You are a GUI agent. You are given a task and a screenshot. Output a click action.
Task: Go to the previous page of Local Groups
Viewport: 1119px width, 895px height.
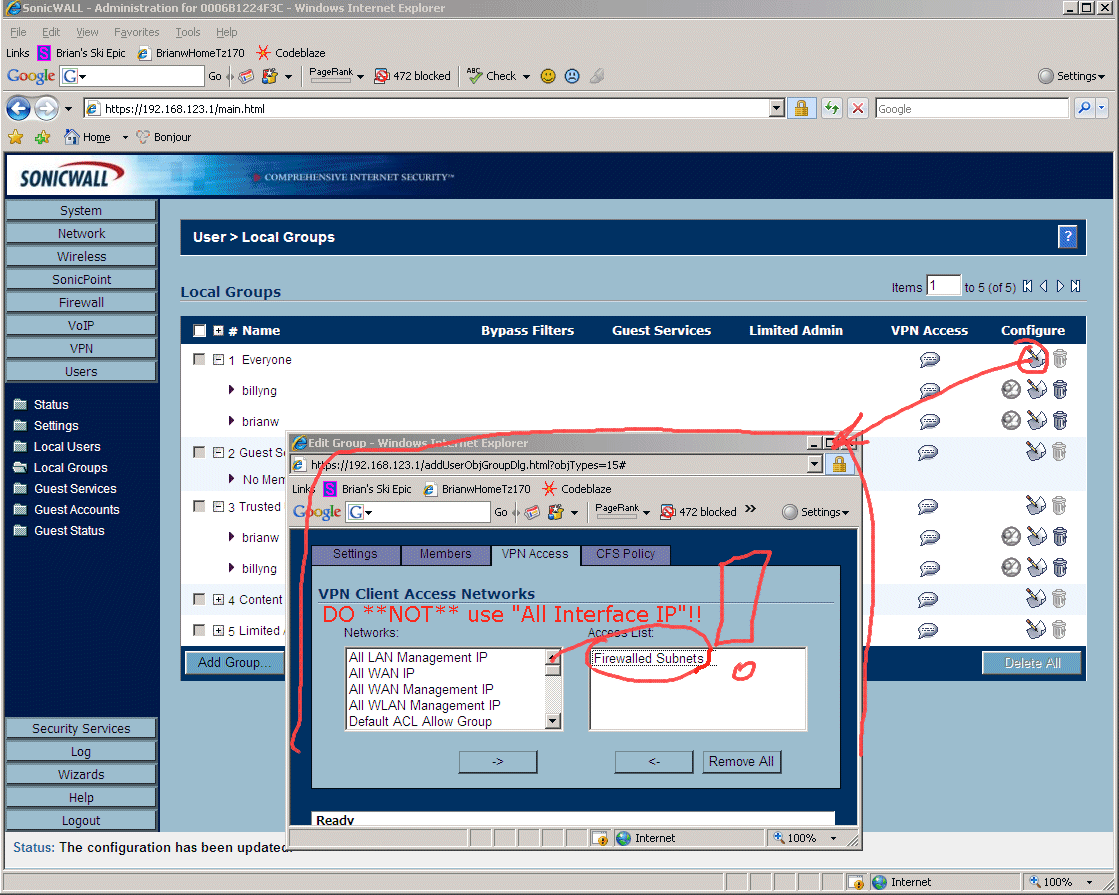coord(1043,286)
